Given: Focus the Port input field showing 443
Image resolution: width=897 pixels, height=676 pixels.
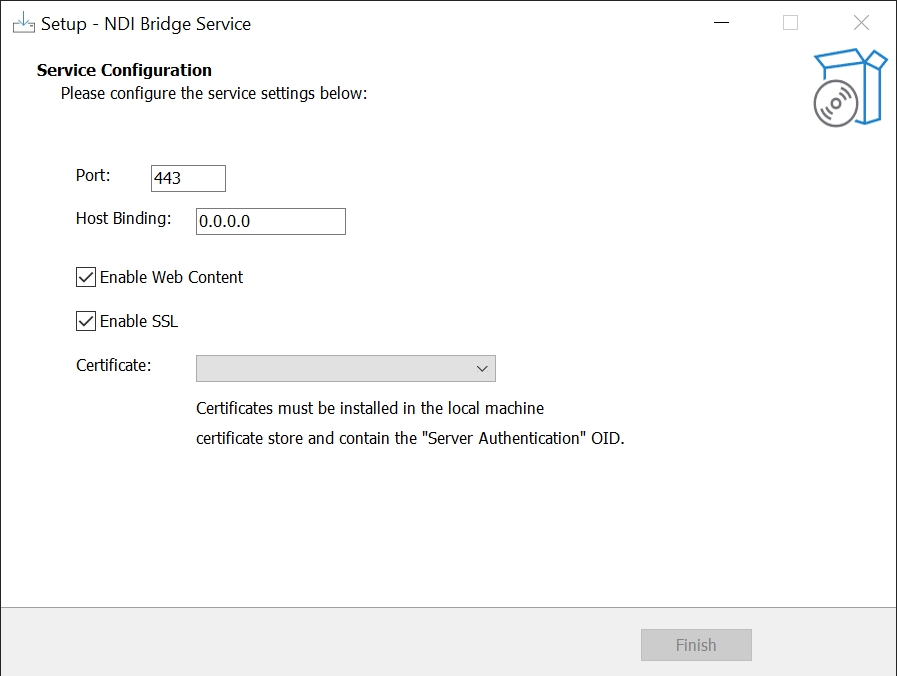Looking at the screenshot, I should pos(188,178).
